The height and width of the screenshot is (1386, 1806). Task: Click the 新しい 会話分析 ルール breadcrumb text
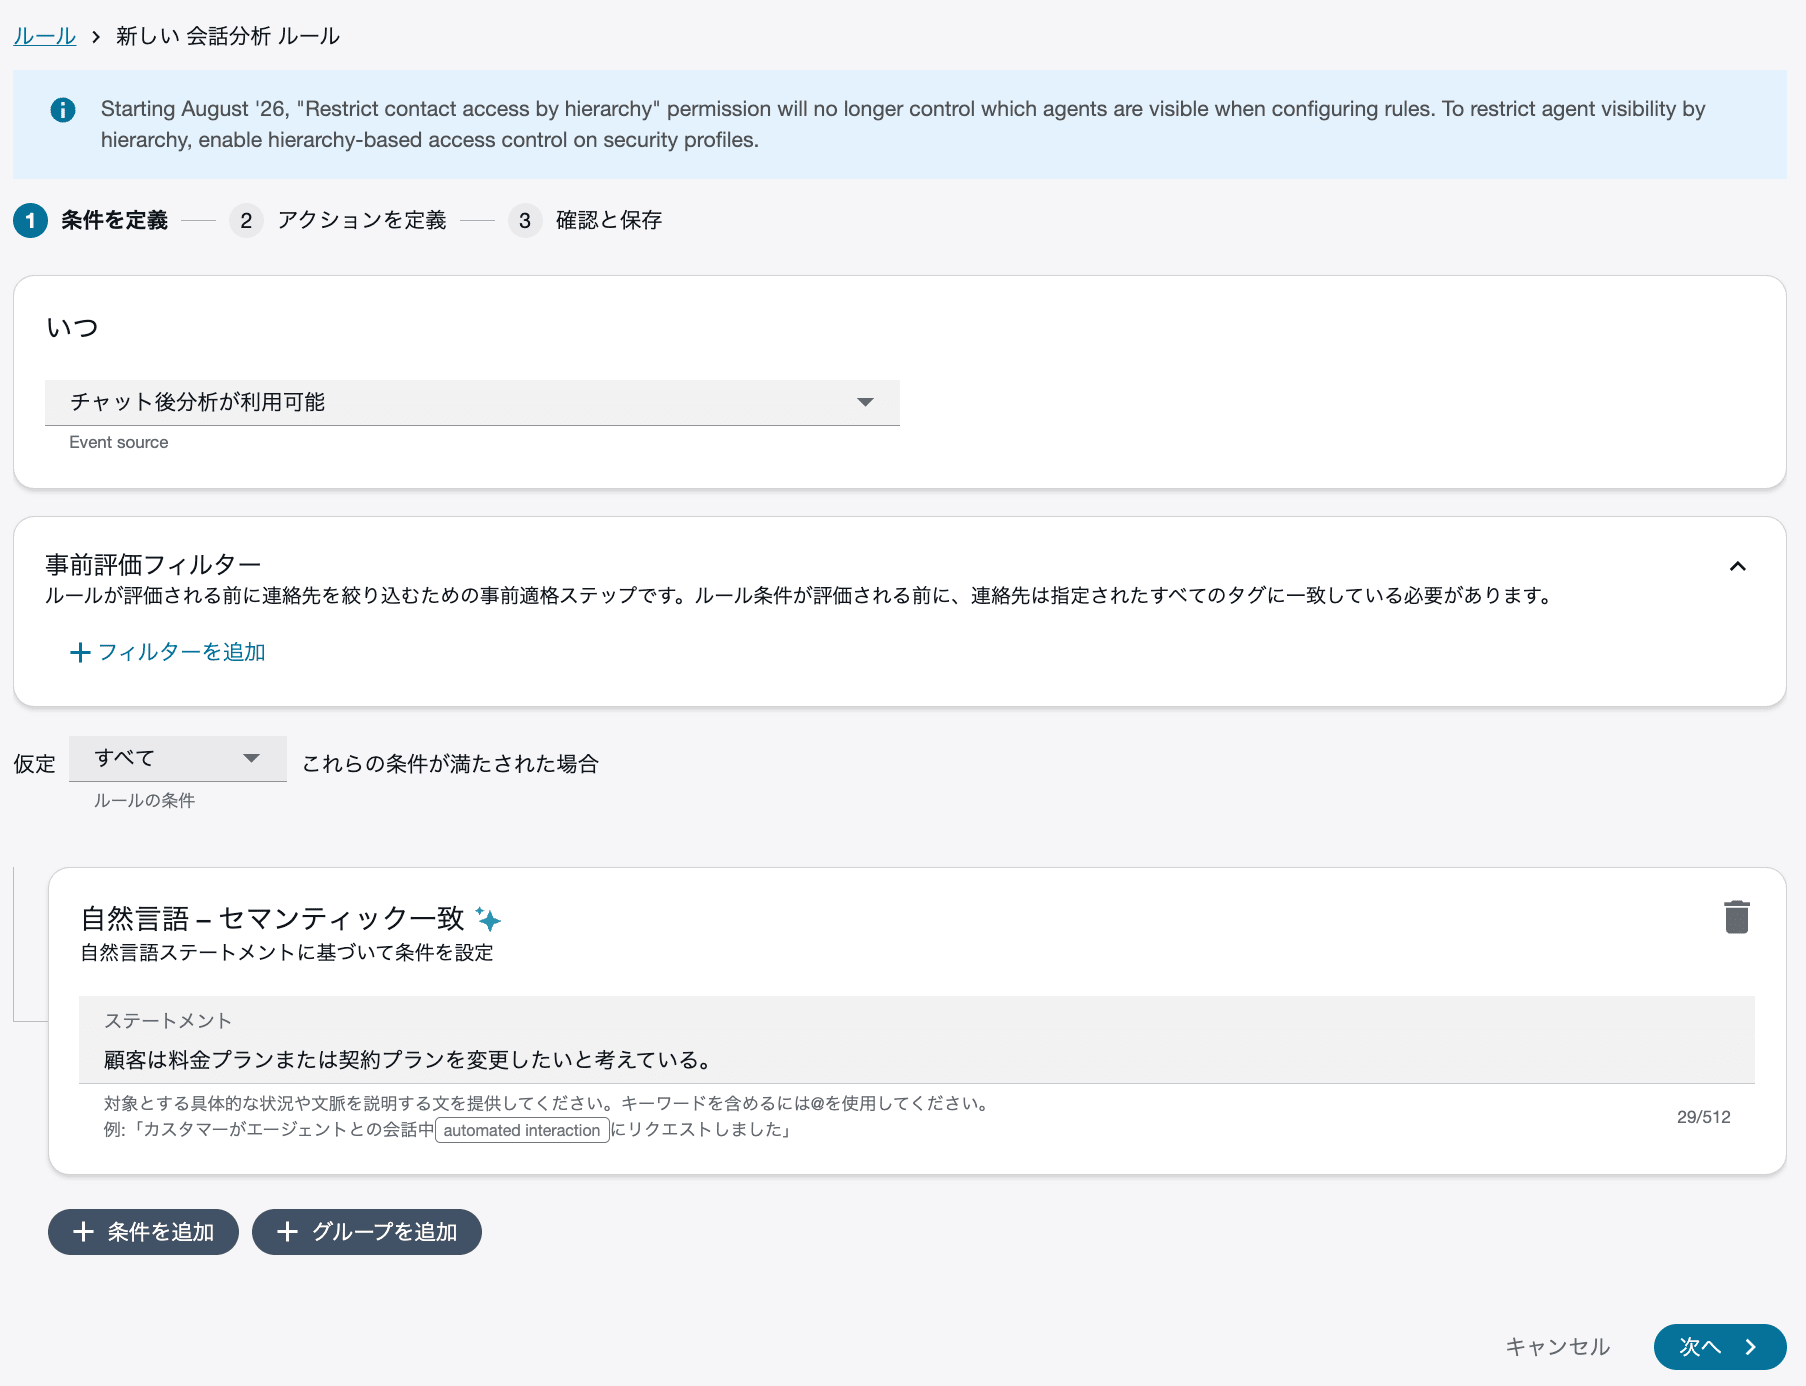tap(228, 36)
